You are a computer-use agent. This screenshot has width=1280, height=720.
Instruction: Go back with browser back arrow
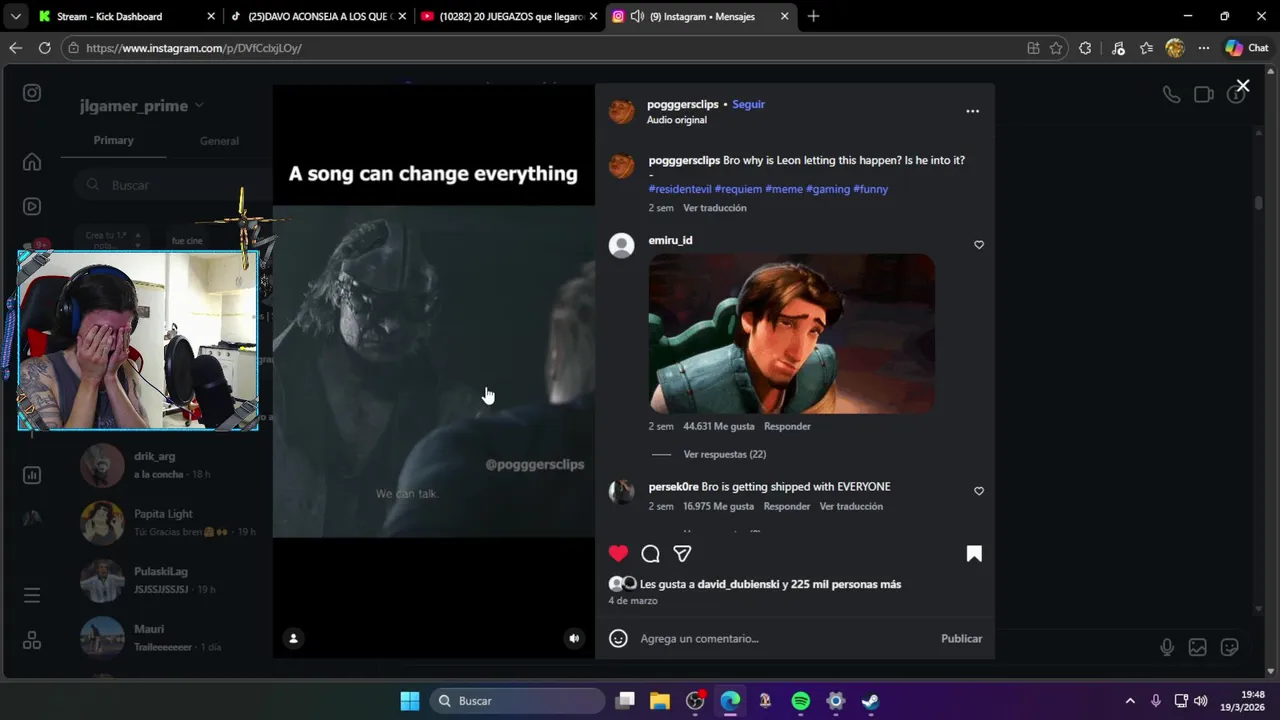[x=15, y=48]
